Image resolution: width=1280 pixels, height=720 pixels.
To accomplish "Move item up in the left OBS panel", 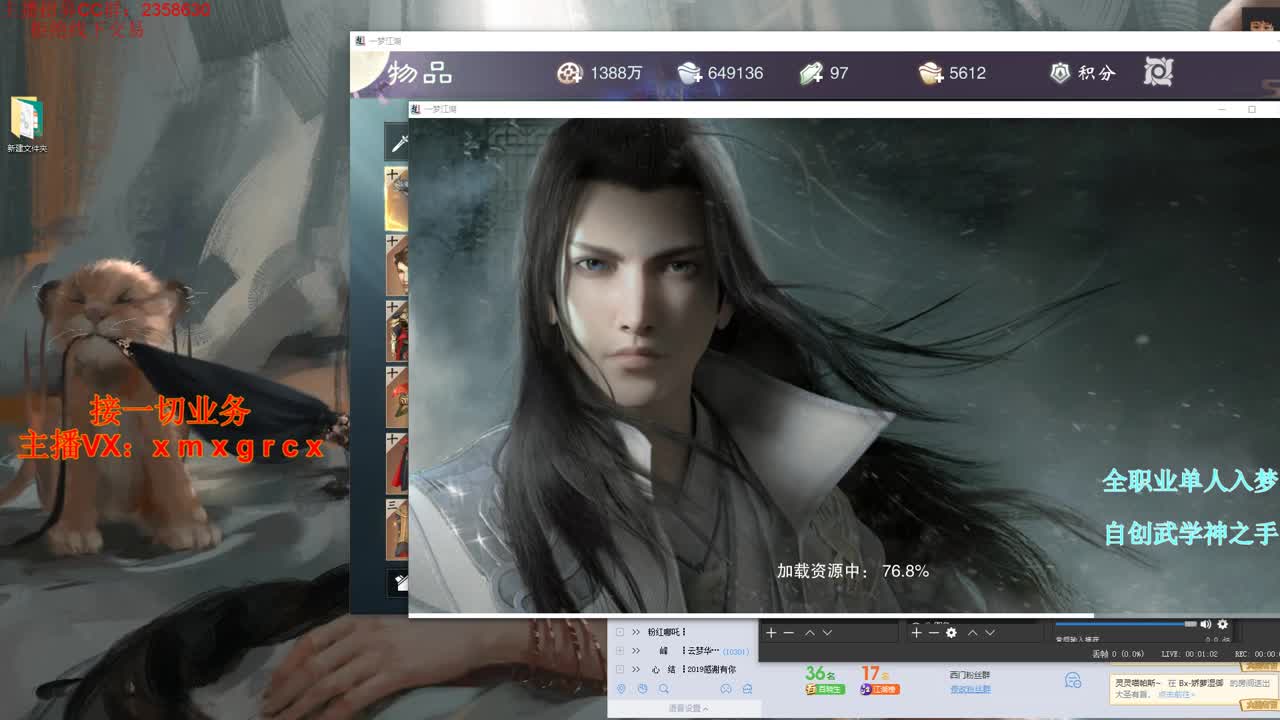I will pyautogui.click(x=810, y=633).
